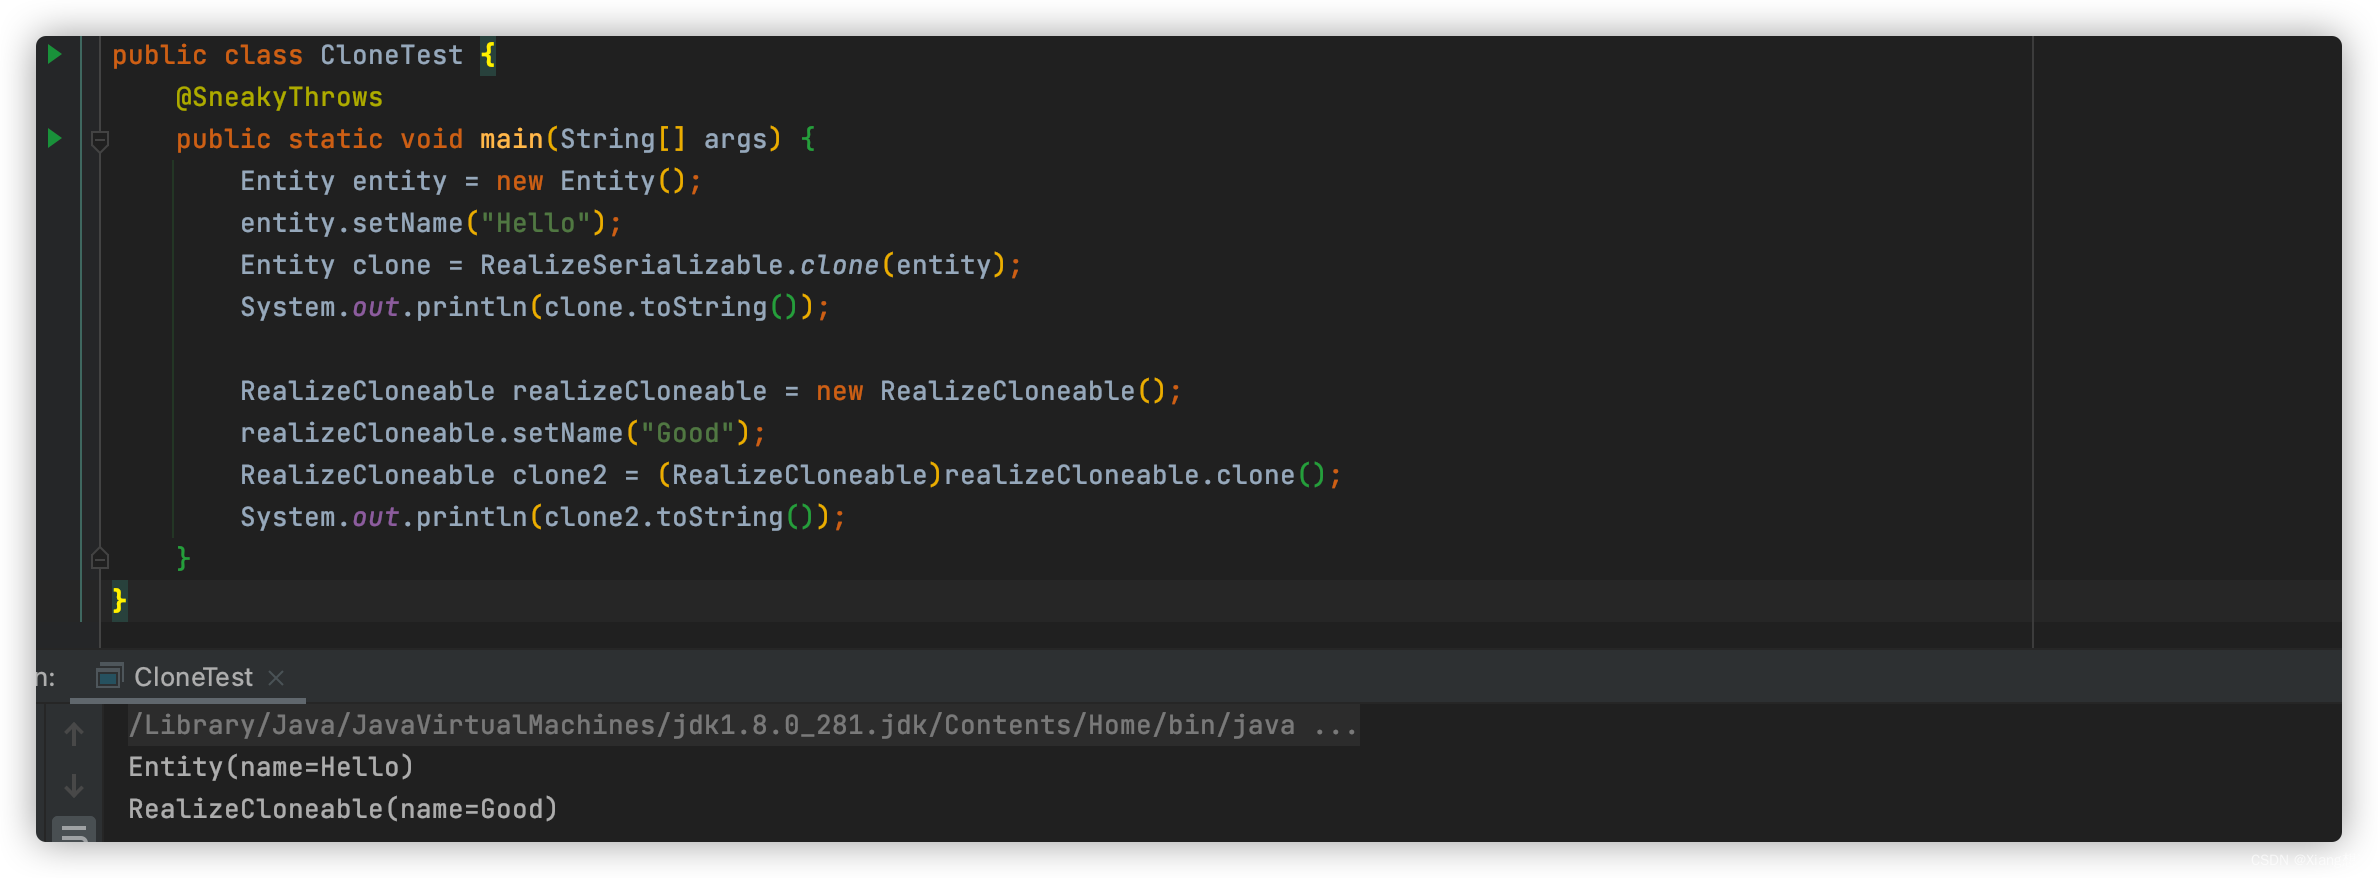Click the fold end marker at main's closing brace

[100, 558]
